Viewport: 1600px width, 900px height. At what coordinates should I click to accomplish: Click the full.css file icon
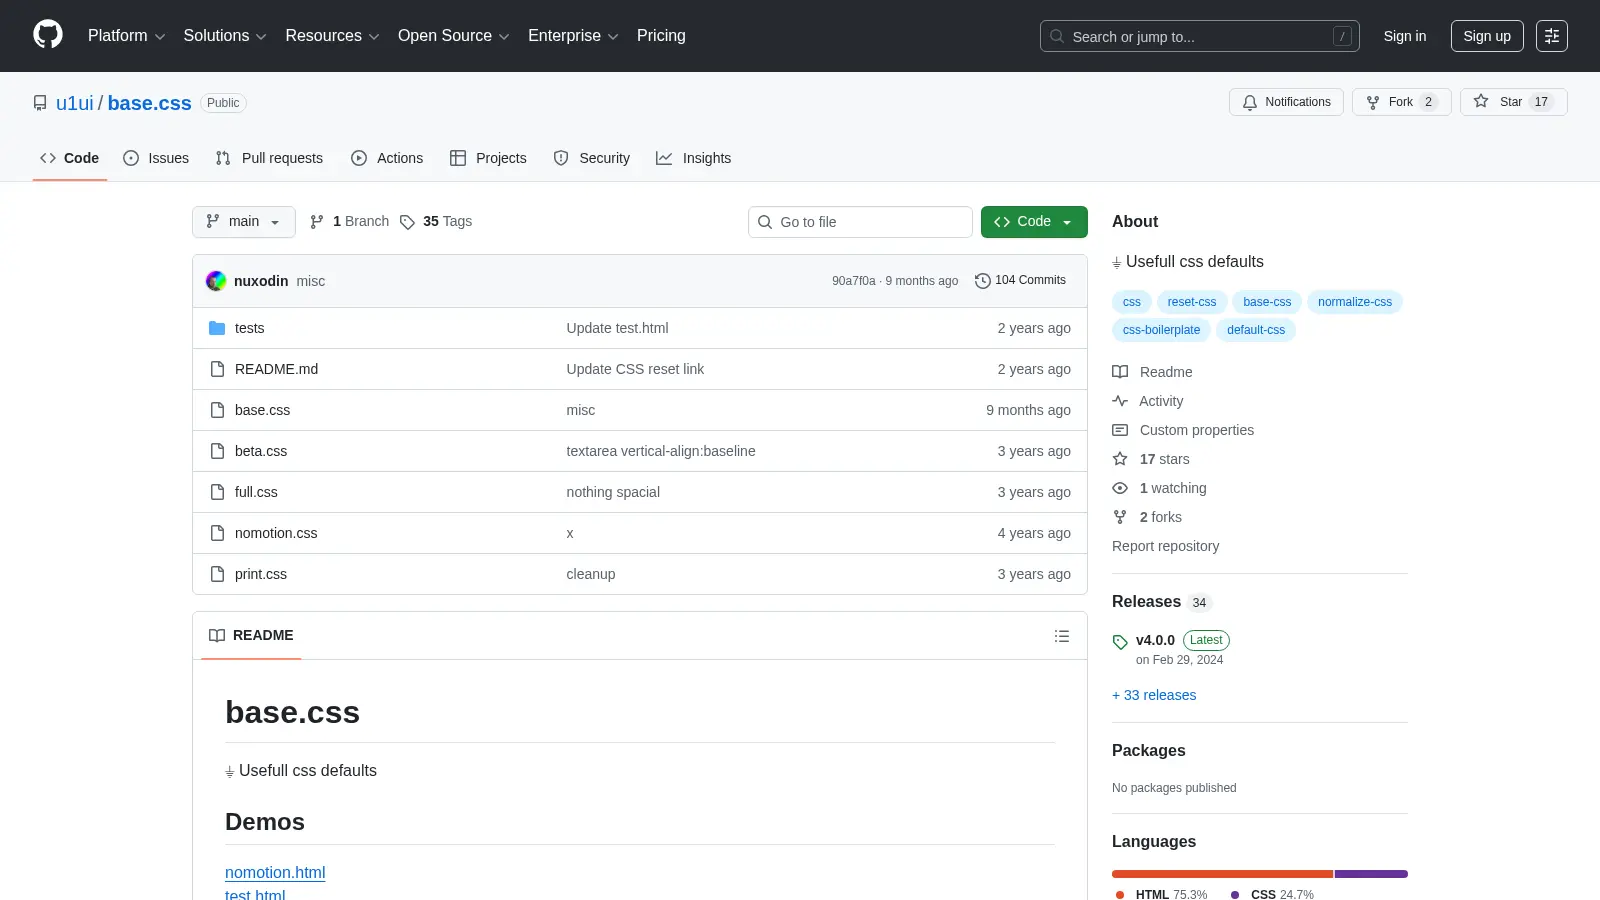click(217, 492)
